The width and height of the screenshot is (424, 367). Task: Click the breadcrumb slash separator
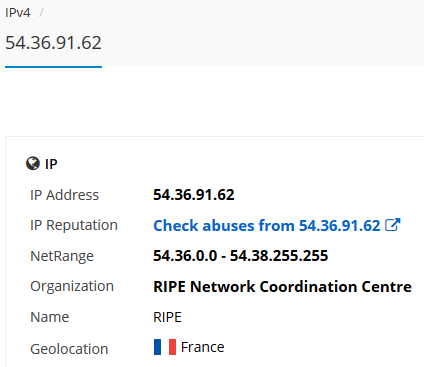click(x=41, y=13)
